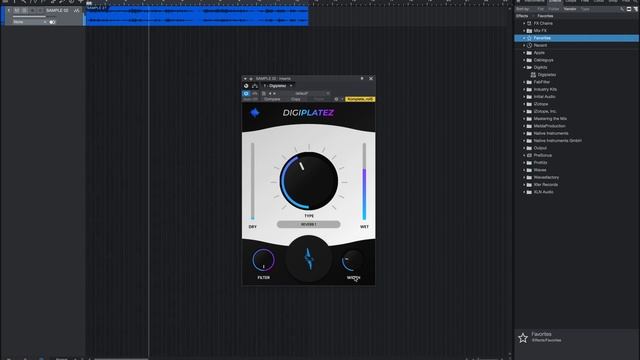The width and height of the screenshot is (640, 360).
Task: Click the Digiplatez plugin icon in browser tree
Action: coord(533,75)
